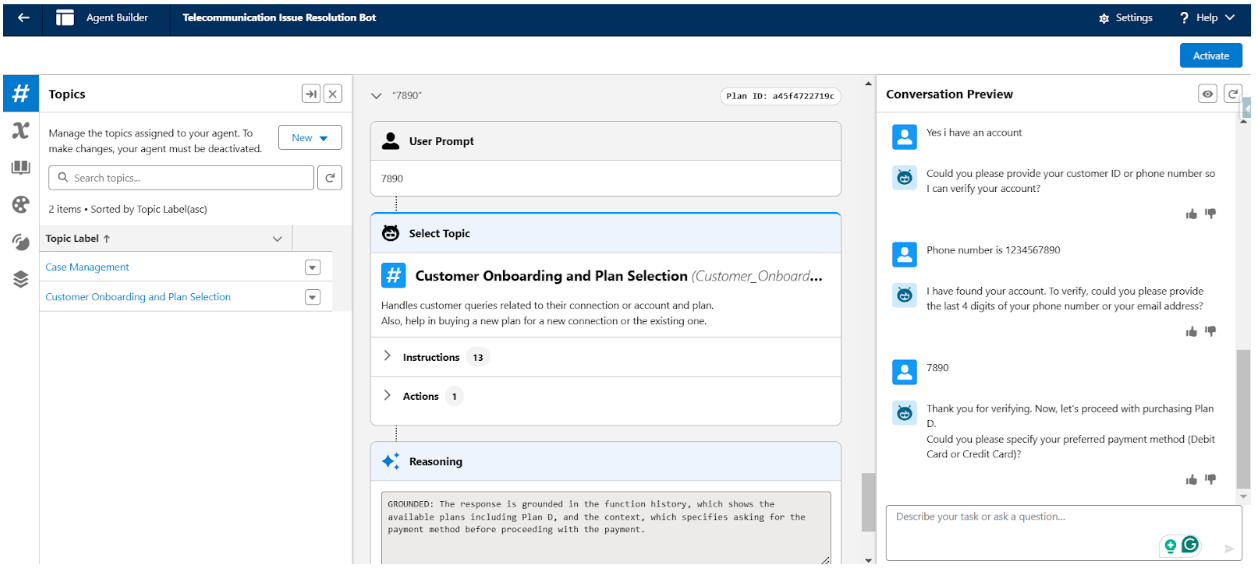Open the Settings menu in top bar
Image resolution: width=1257 pixels, height=576 pixels.
[x=1126, y=17]
